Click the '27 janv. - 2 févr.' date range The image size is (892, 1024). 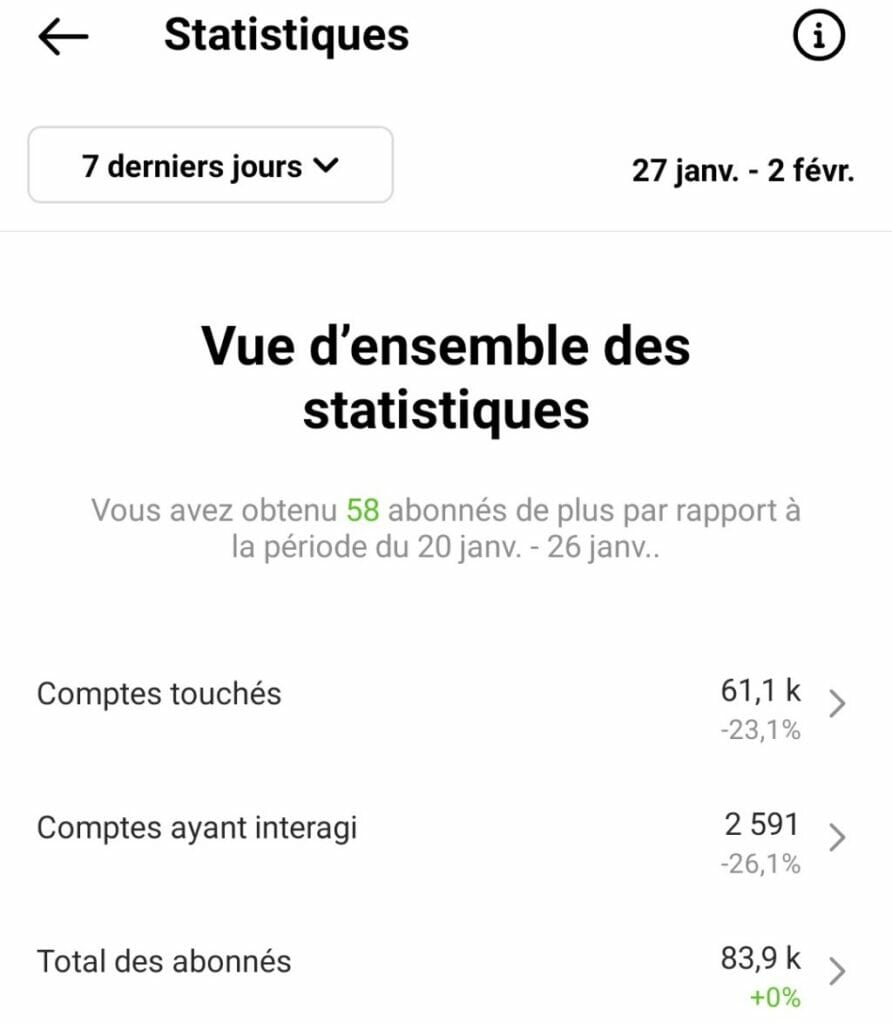(x=743, y=170)
